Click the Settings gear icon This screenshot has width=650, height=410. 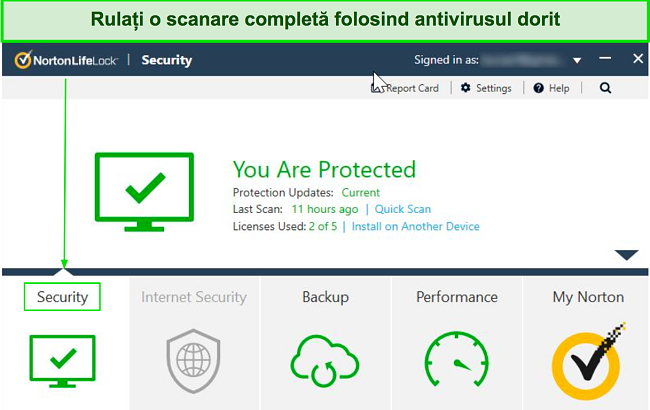[466, 88]
